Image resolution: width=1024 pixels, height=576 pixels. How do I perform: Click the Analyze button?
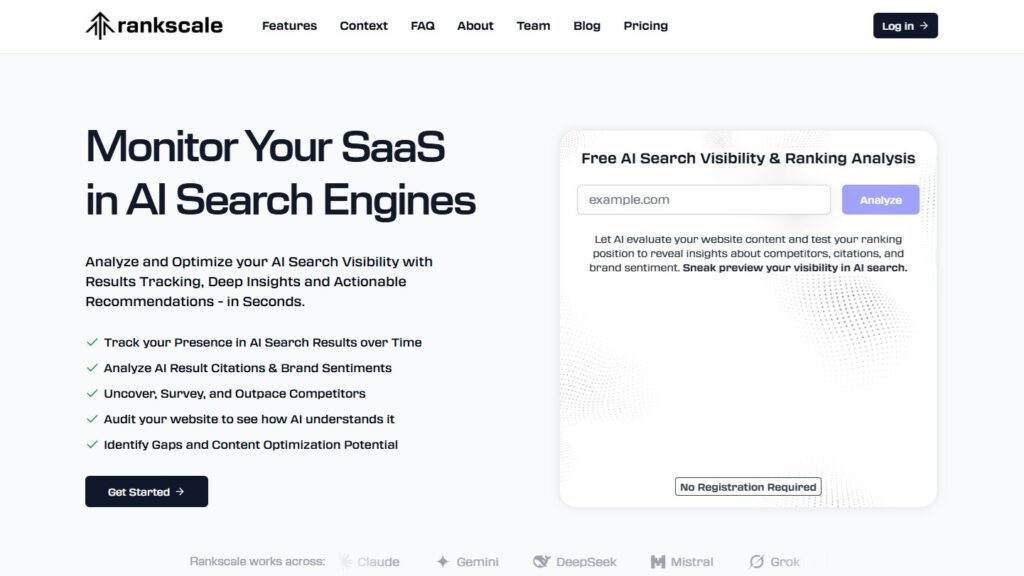(x=880, y=200)
